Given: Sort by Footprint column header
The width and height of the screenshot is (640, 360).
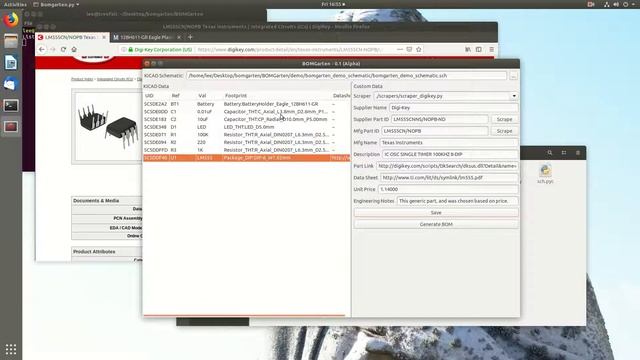Looking at the screenshot, I should pyautogui.click(x=236, y=96).
